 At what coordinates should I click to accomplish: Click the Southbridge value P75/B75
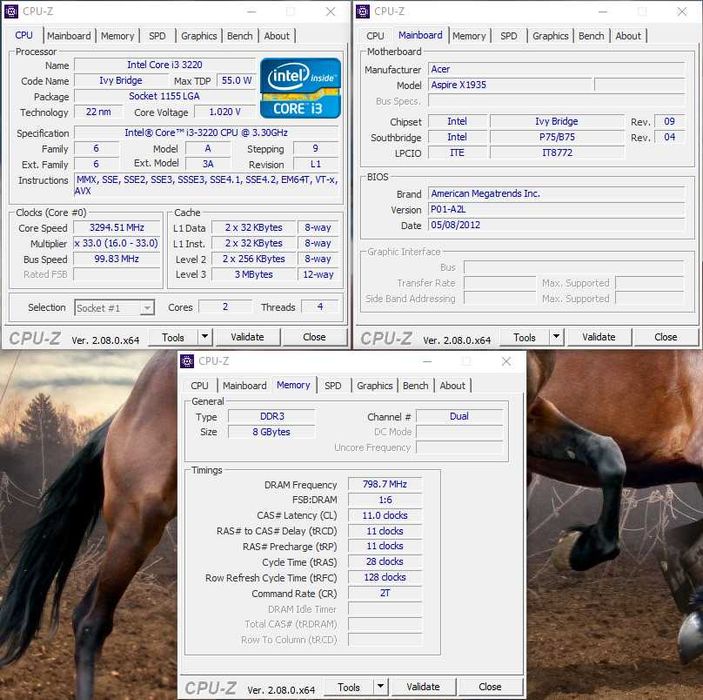click(x=557, y=137)
